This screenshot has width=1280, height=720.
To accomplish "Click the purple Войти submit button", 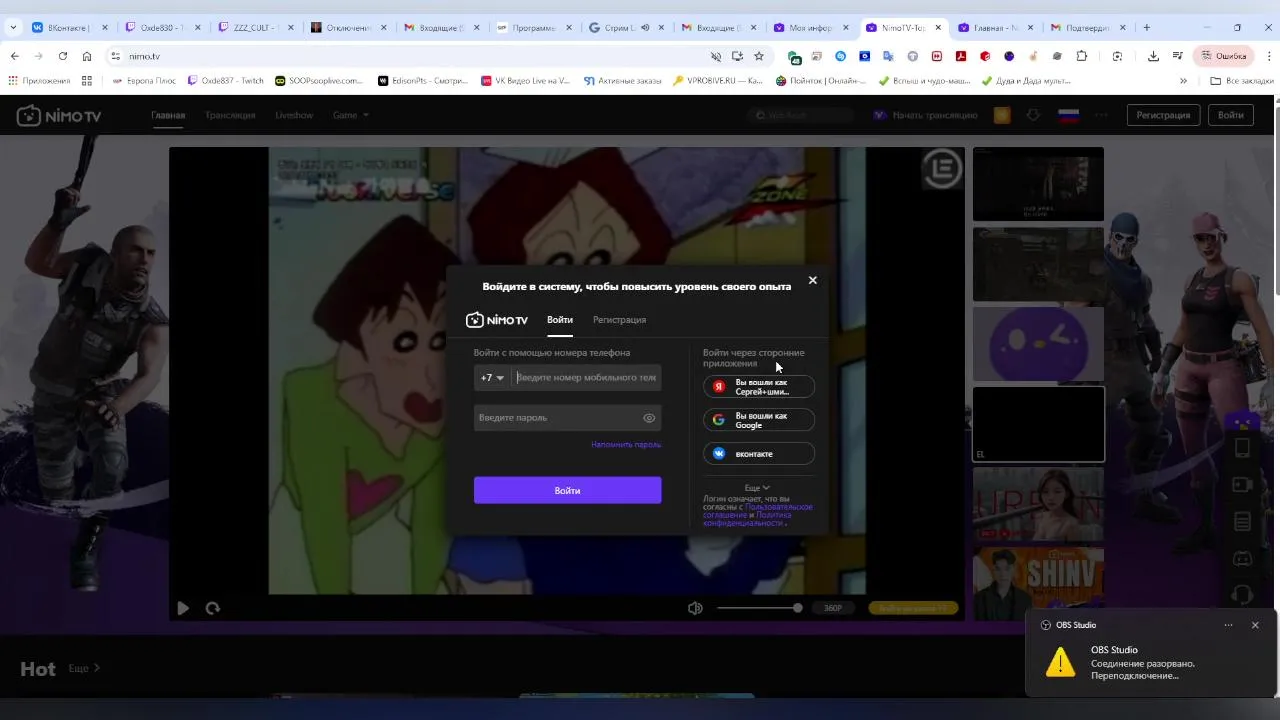I will pos(567,490).
